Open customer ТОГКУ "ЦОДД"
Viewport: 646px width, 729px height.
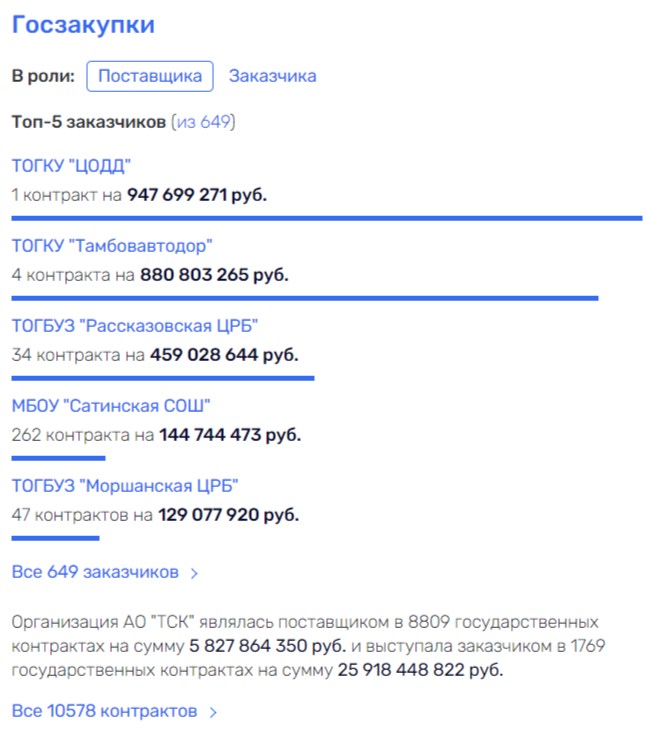click(x=71, y=165)
